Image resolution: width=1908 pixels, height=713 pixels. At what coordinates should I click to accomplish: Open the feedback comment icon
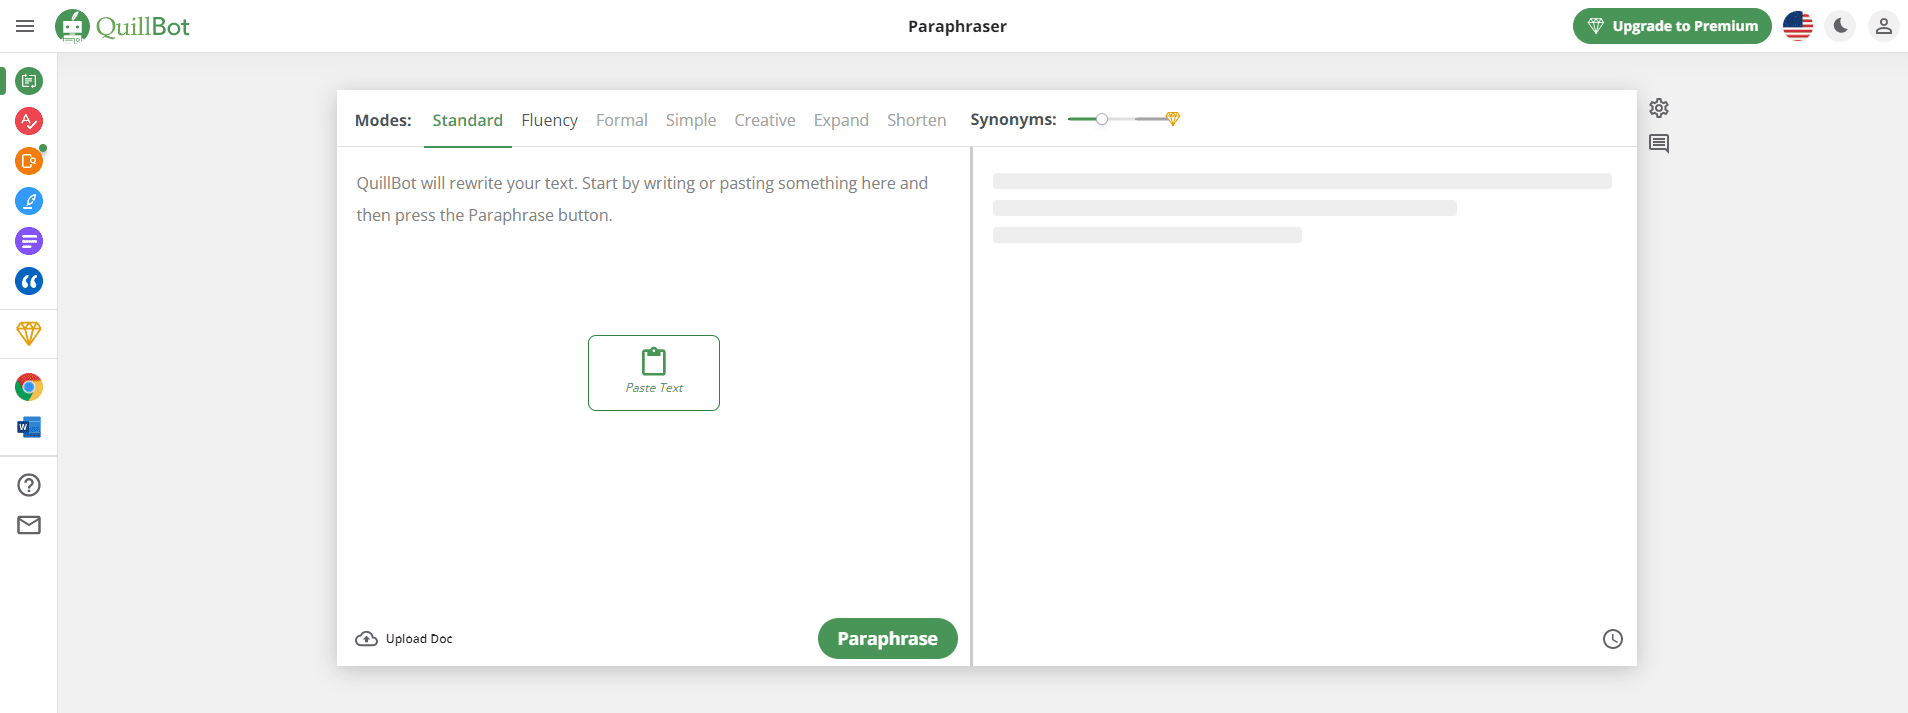1659,144
